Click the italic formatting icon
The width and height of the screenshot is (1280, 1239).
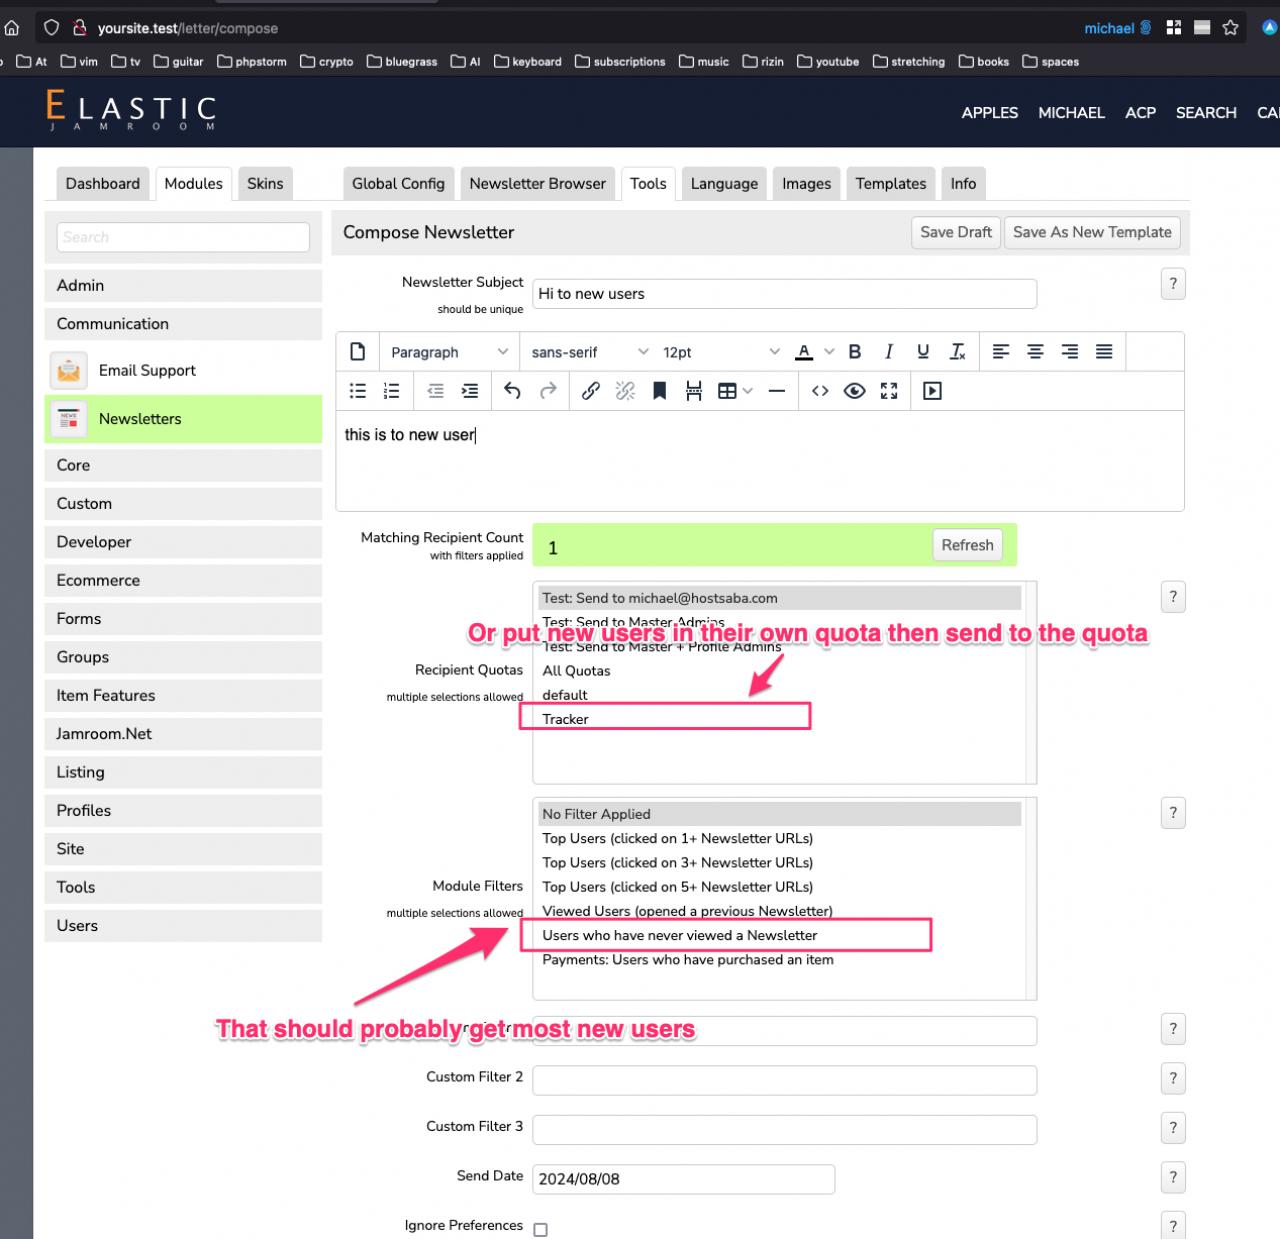pyautogui.click(x=888, y=352)
